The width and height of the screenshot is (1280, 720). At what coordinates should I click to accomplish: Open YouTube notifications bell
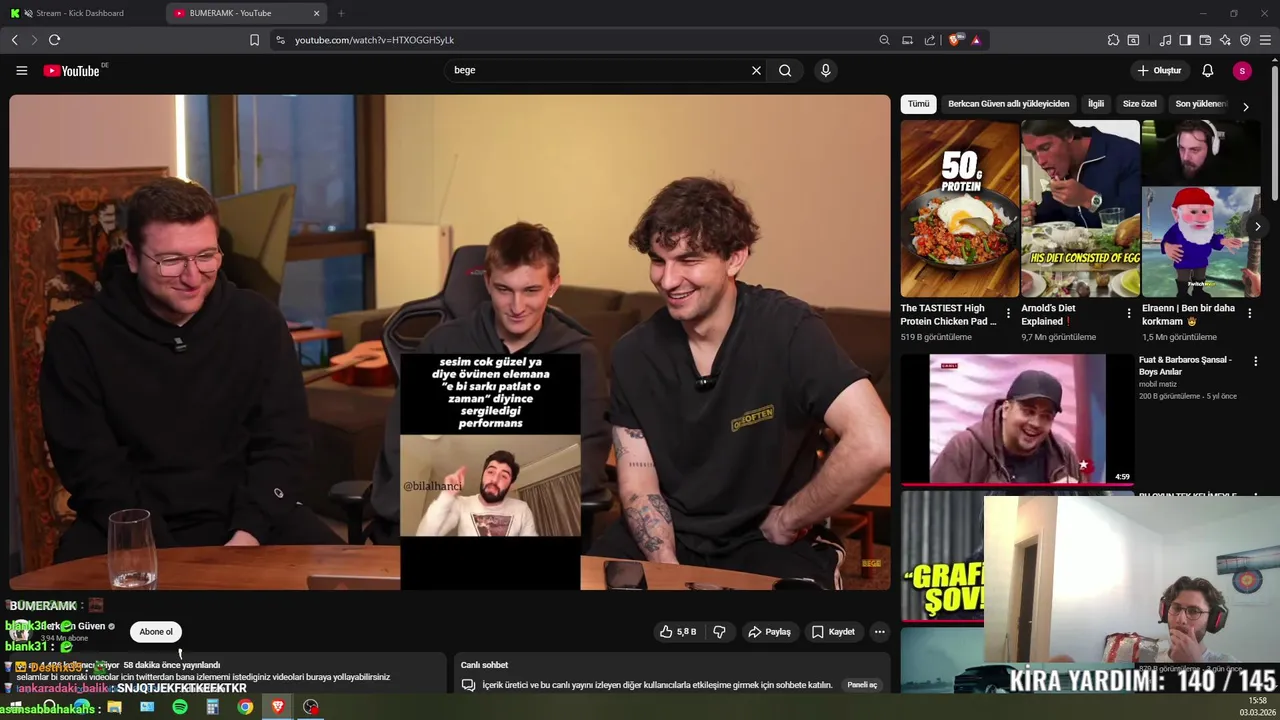(1207, 70)
